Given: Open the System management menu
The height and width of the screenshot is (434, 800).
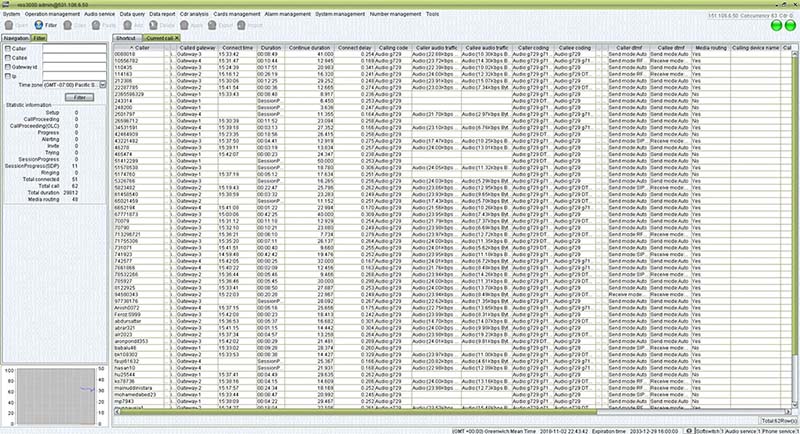Looking at the screenshot, I should [340, 14].
